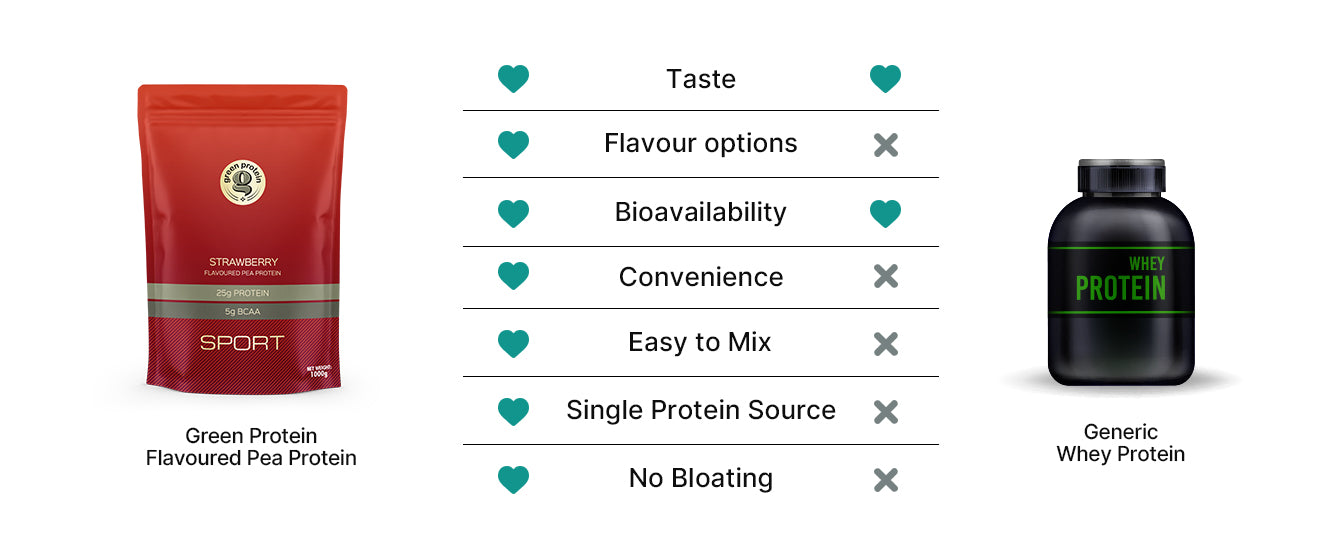Click the Taste row label
Screen dimensions: 1320x558
tap(700, 79)
